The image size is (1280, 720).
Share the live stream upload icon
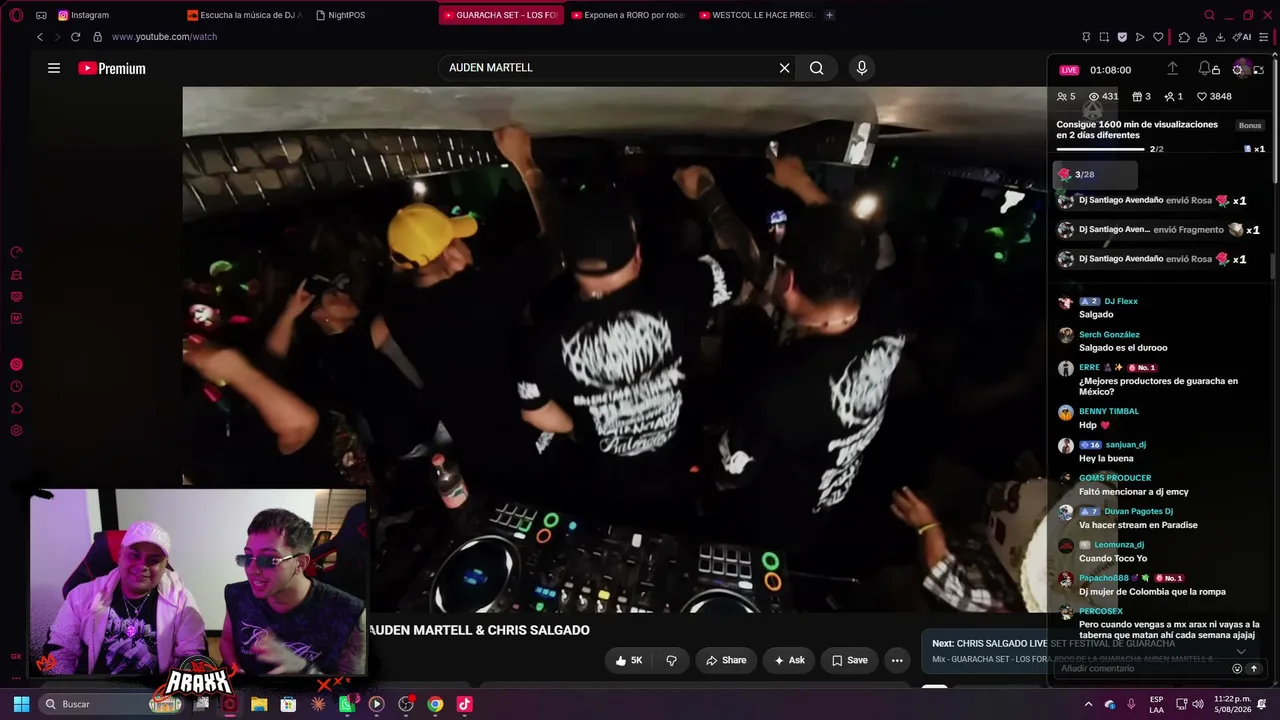coord(1173,69)
